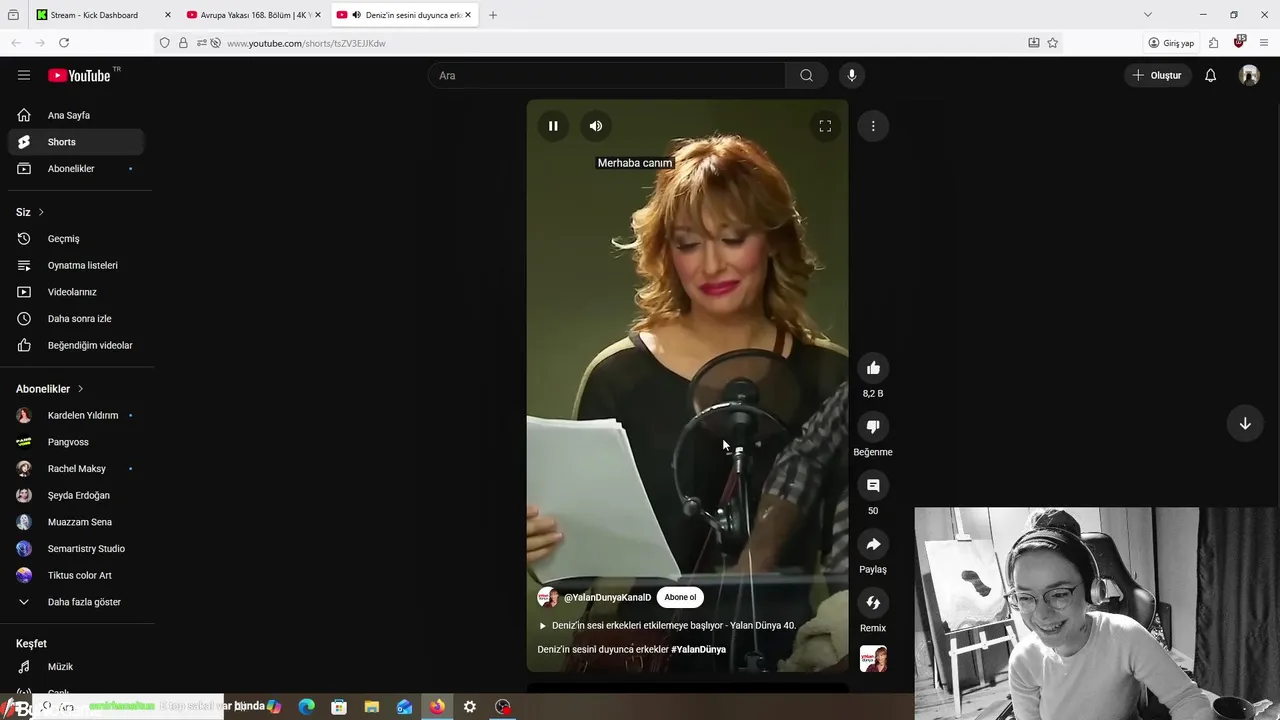
Task: Go to Ana Sayfa in sidebar
Action: 76,115
